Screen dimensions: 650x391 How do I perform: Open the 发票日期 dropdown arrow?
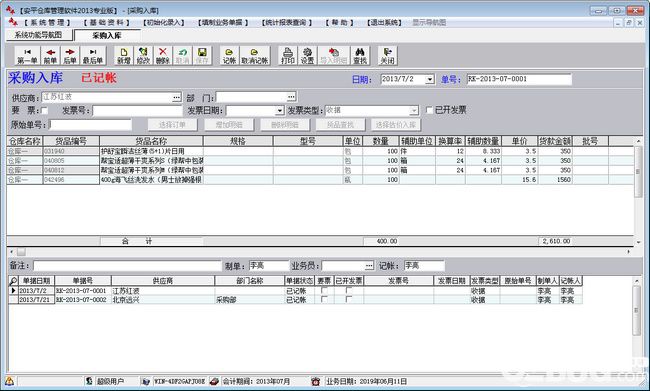280,111
